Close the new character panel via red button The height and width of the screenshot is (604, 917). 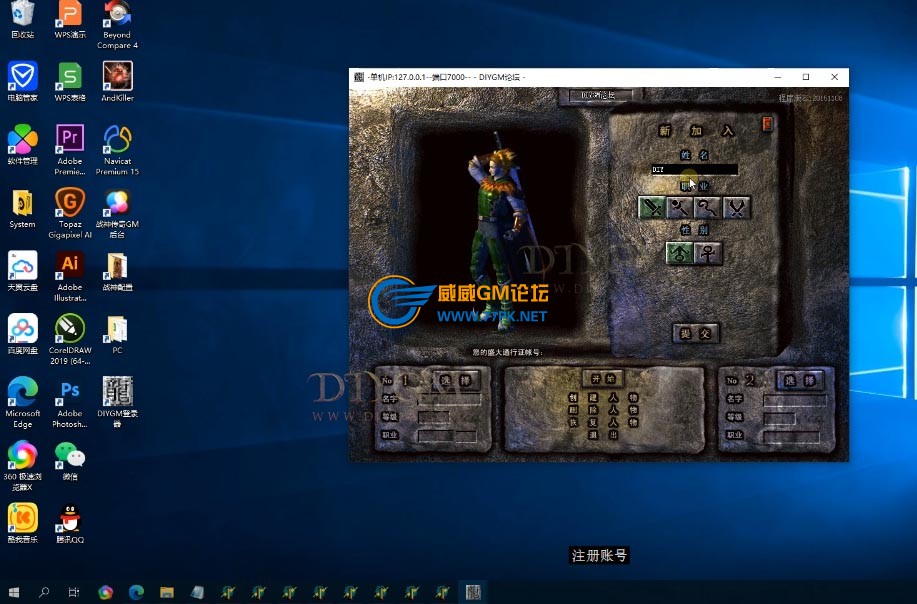pyautogui.click(x=768, y=125)
